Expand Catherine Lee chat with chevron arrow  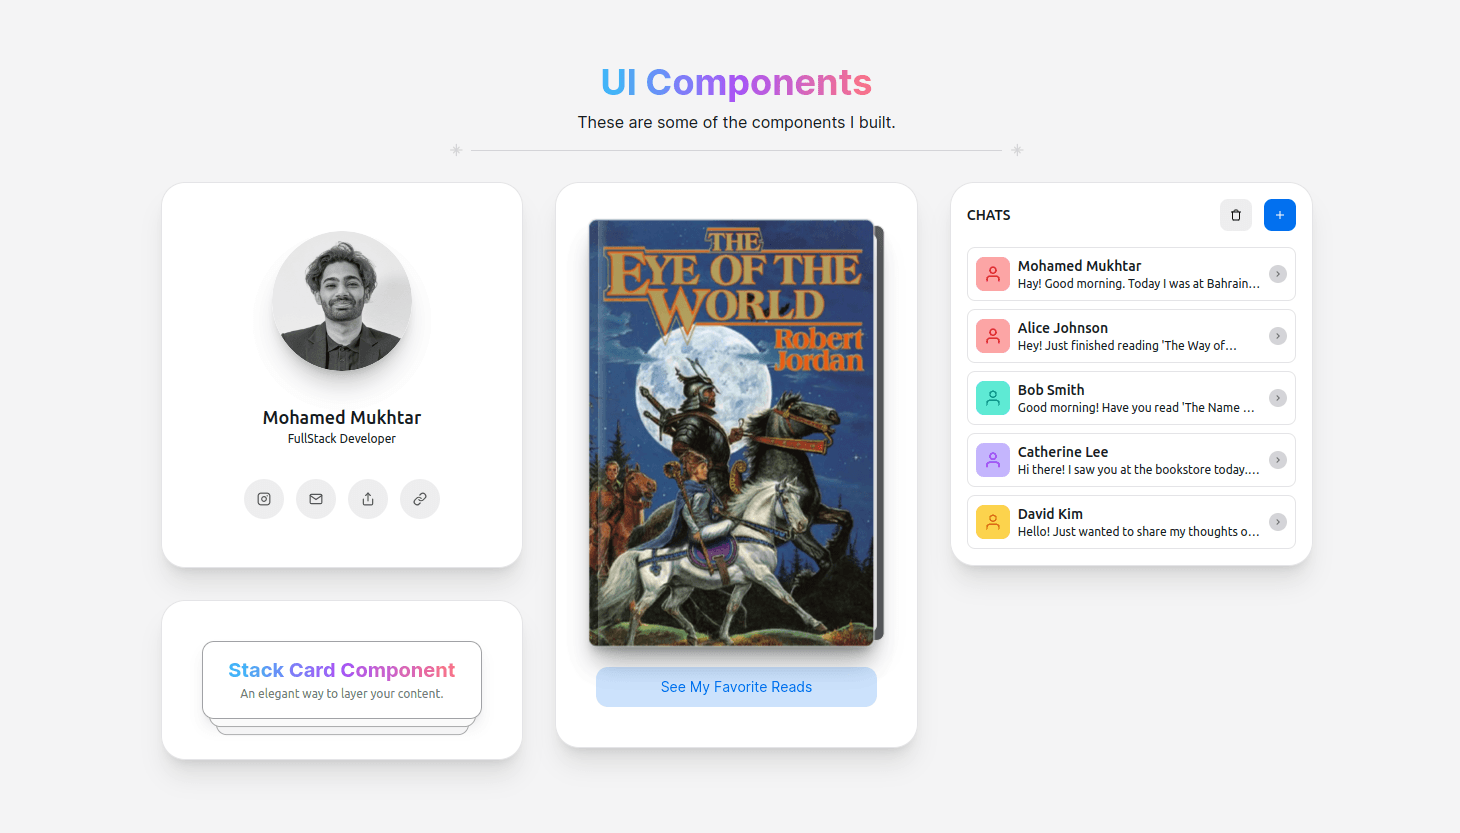(x=1278, y=460)
